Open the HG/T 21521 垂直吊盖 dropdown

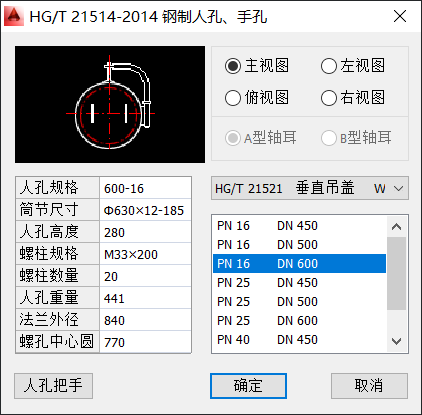tap(310, 188)
